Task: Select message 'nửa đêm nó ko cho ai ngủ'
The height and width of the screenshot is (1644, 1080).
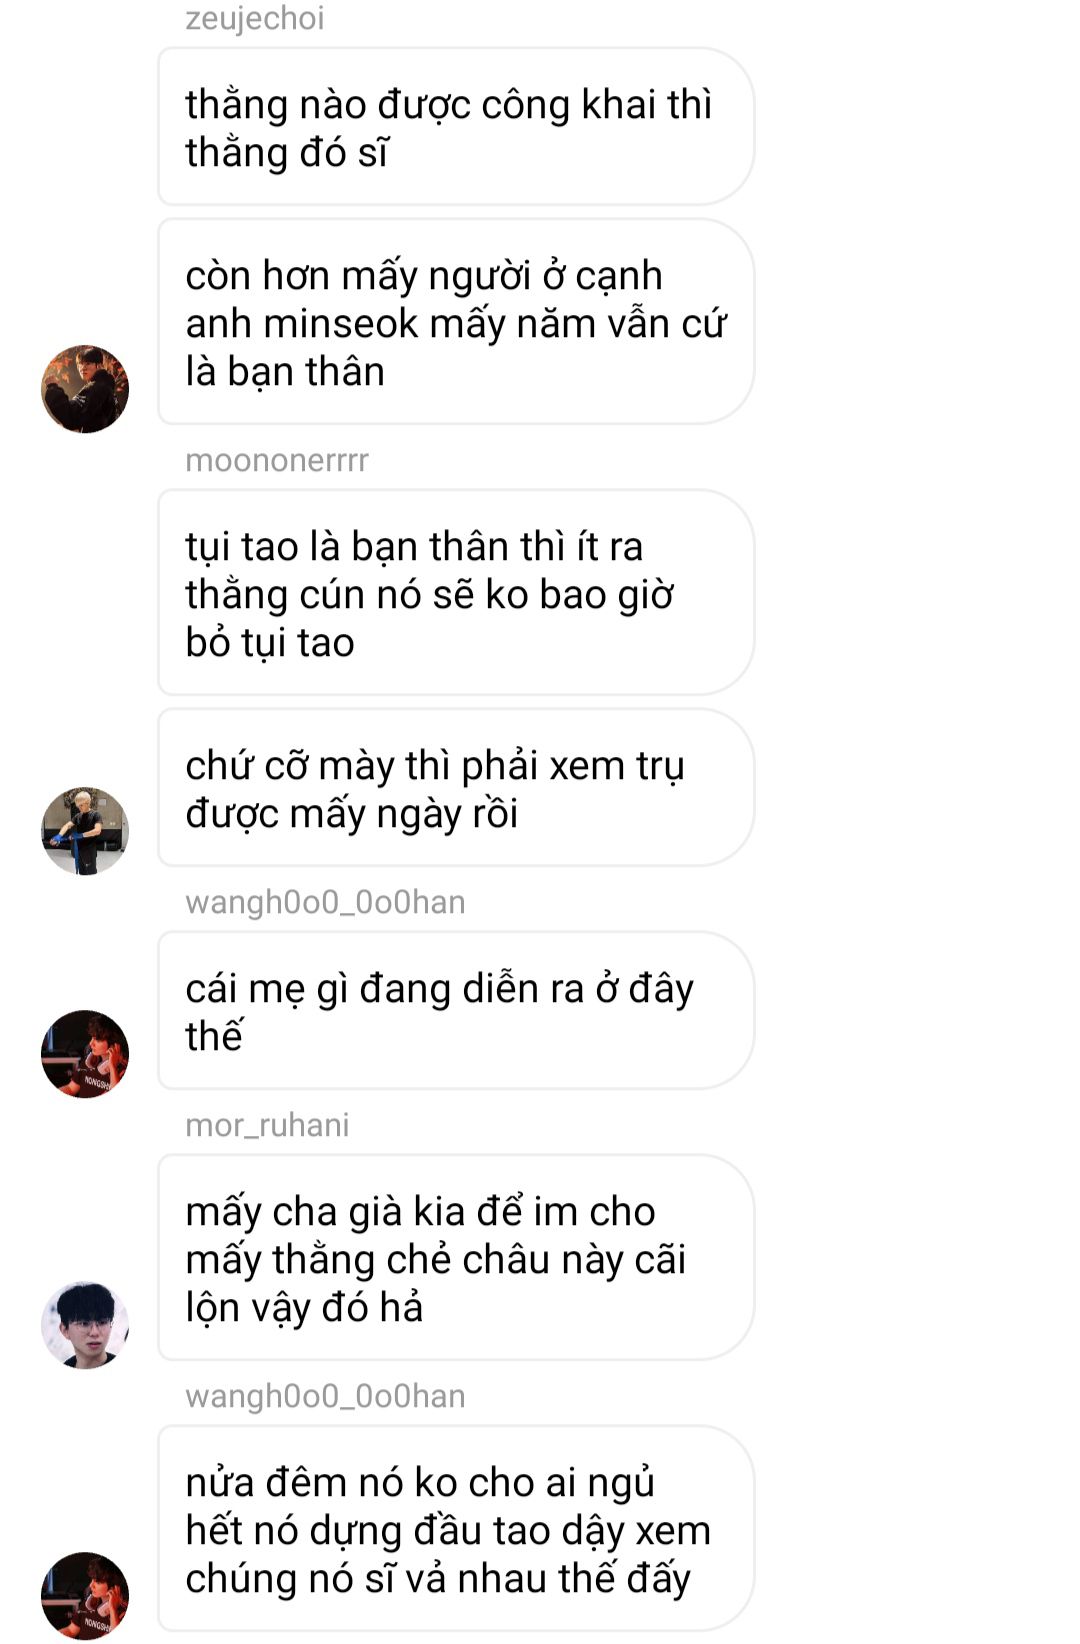Action: [455, 1529]
